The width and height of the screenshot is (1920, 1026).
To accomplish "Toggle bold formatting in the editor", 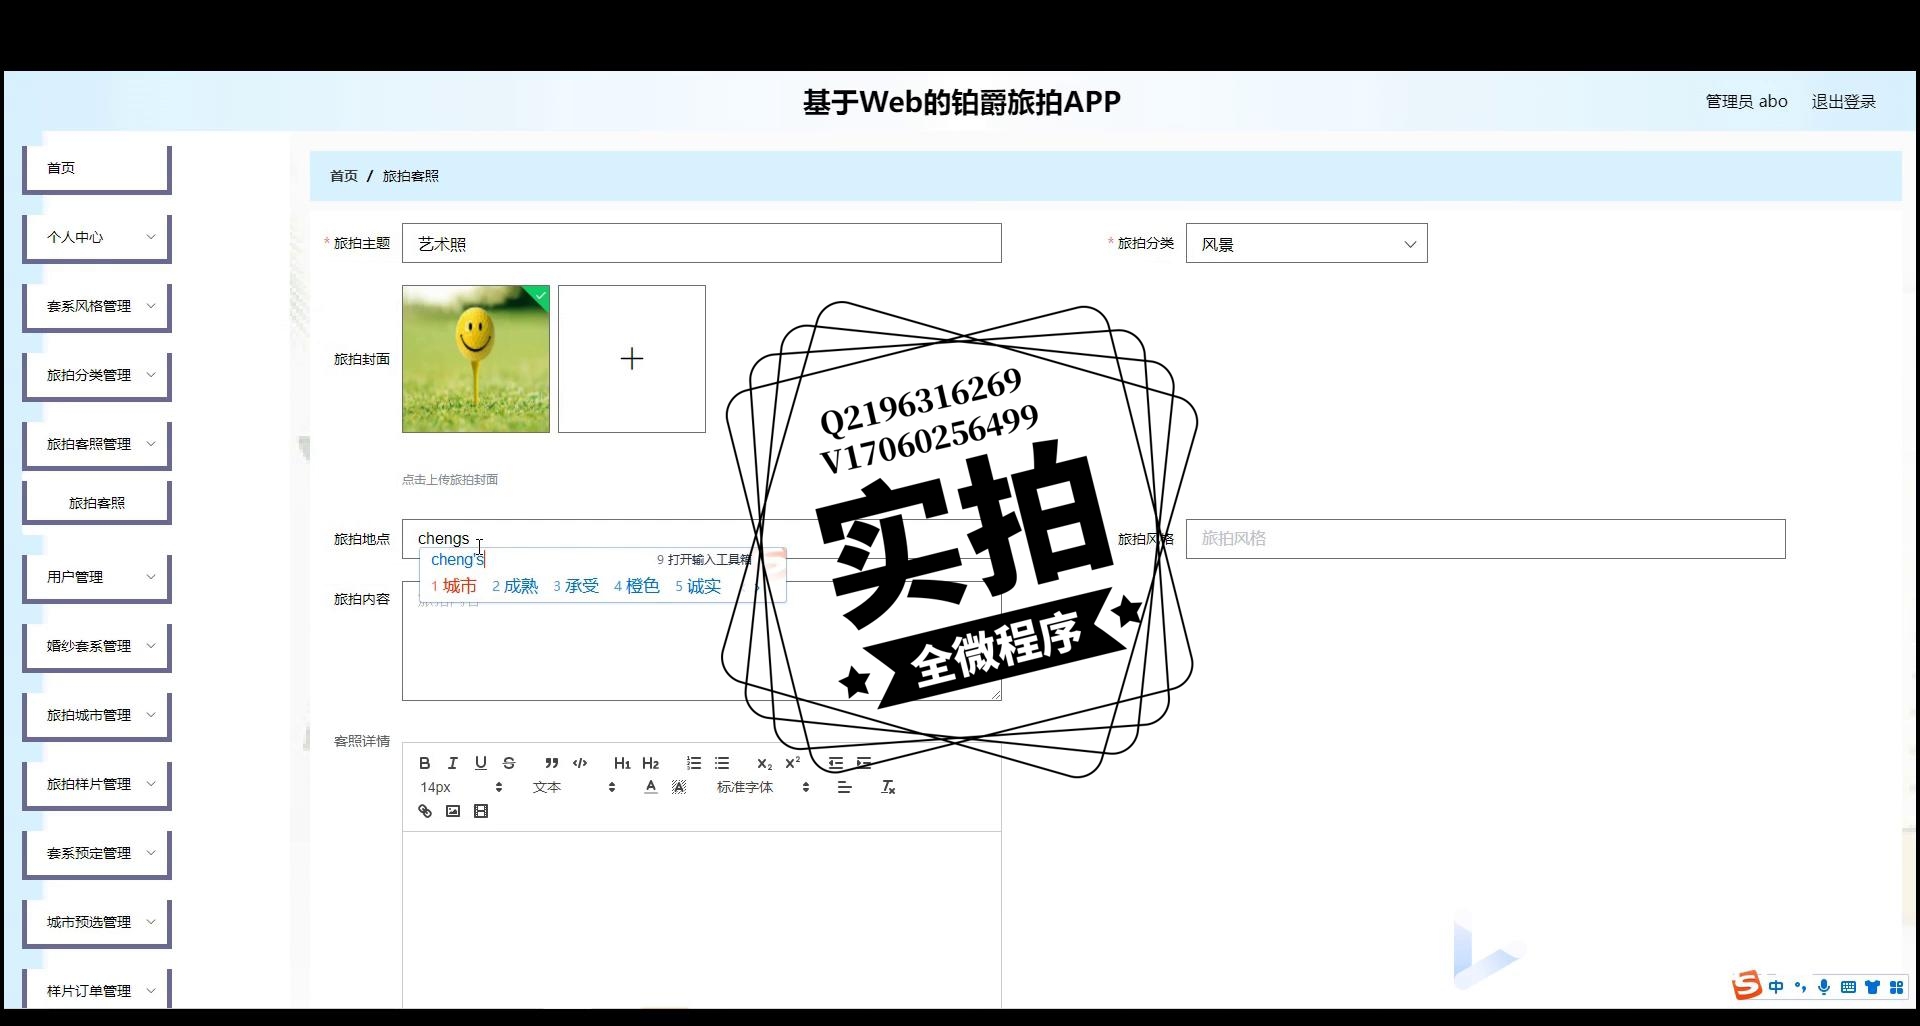I will tap(425, 763).
